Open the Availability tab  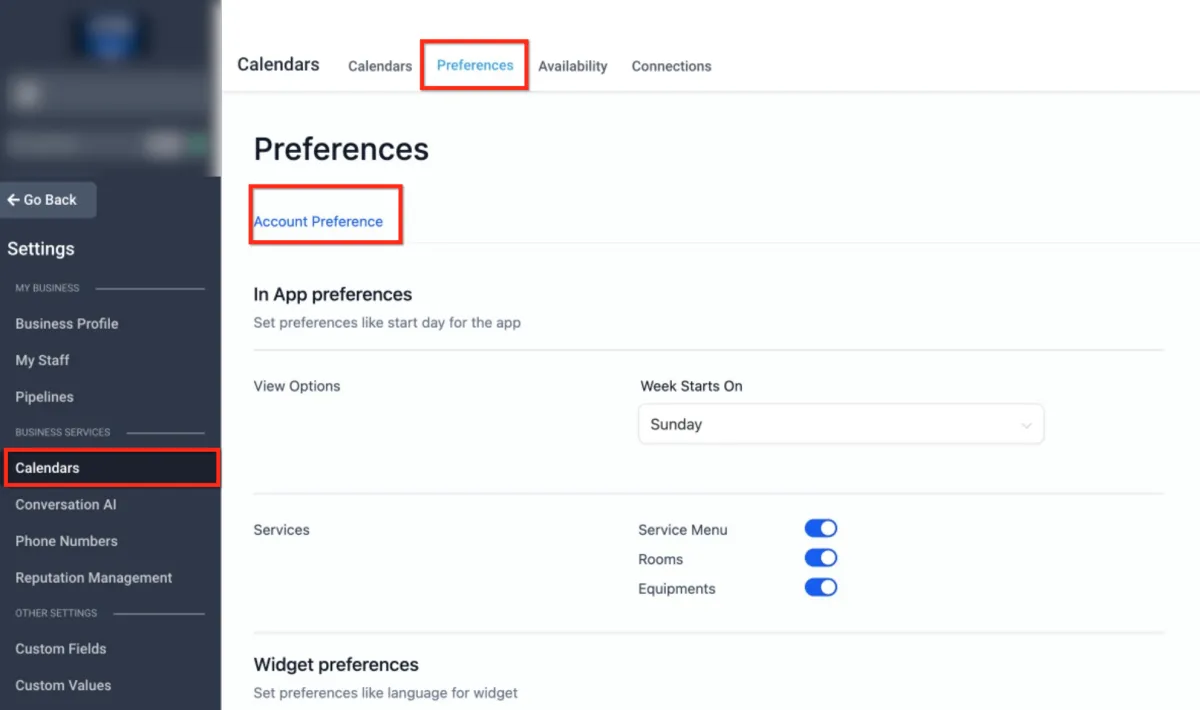573,66
